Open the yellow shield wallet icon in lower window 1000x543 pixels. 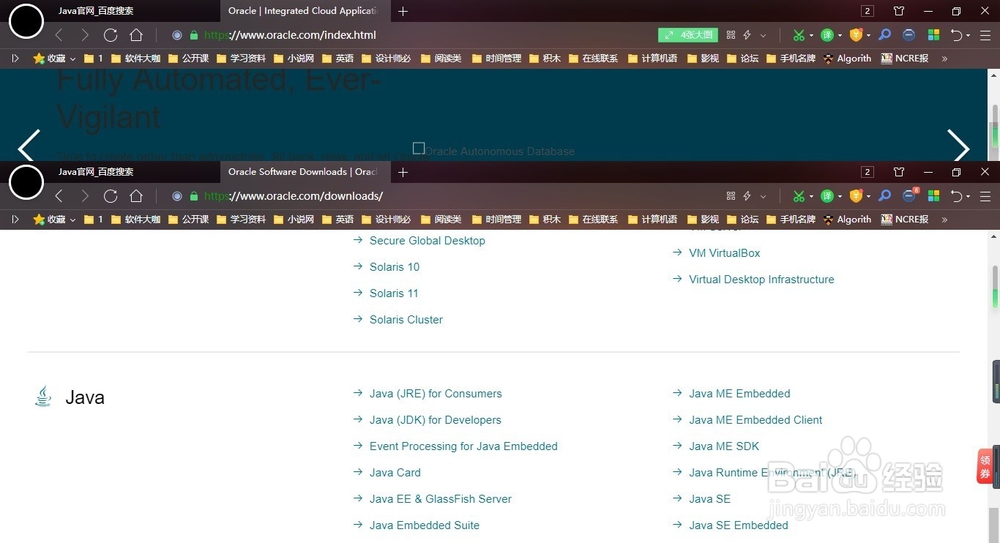pyautogui.click(x=856, y=196)
